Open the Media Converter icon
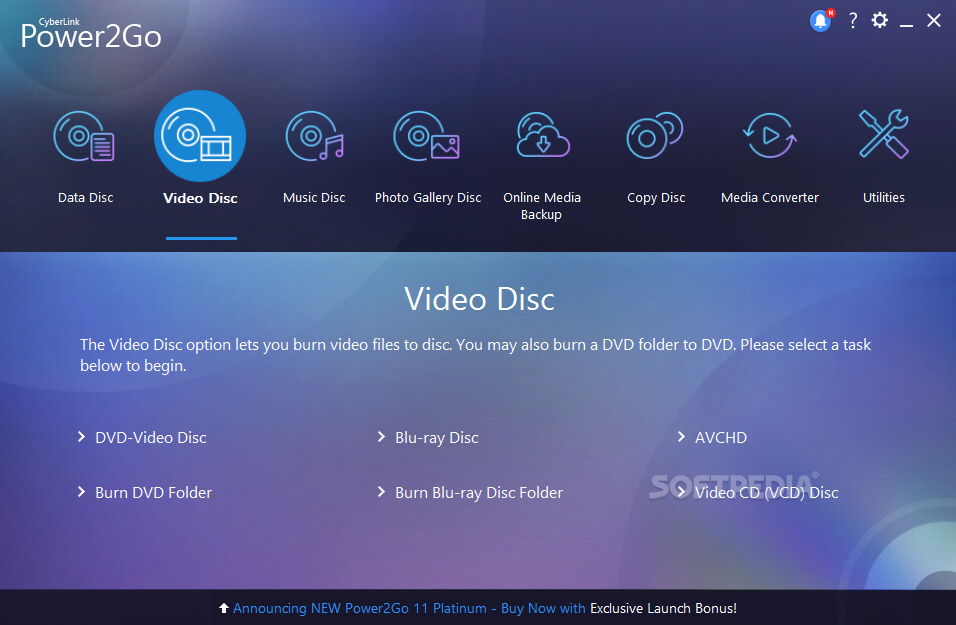This screenshot has height=625, width=956. pyautogui.click(x=769, y=135)
